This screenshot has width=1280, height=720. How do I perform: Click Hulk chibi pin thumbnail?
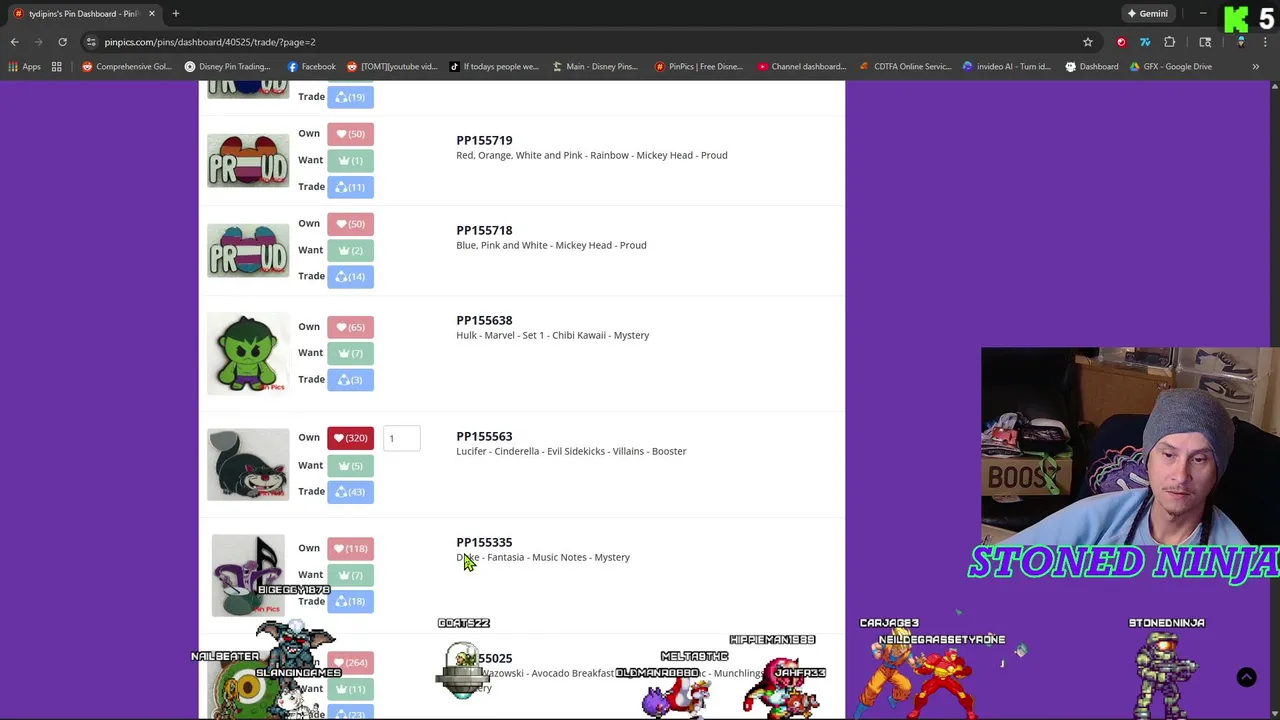(248, 353)
